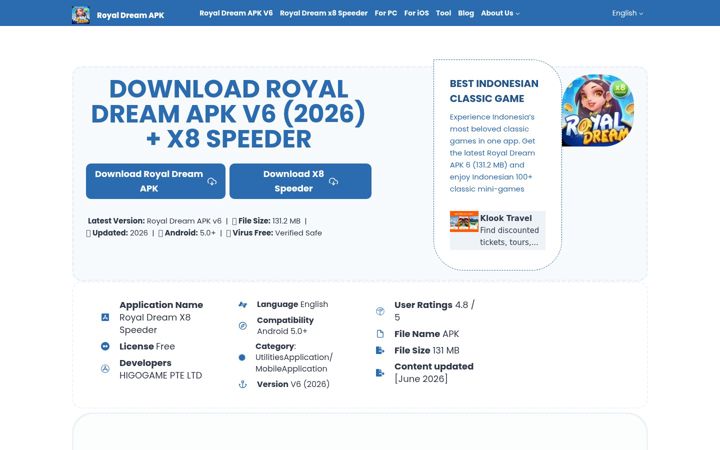This screenshot has width=720, height=450.
Task: Click the File Size icon
Action: [x=380, y=350]
